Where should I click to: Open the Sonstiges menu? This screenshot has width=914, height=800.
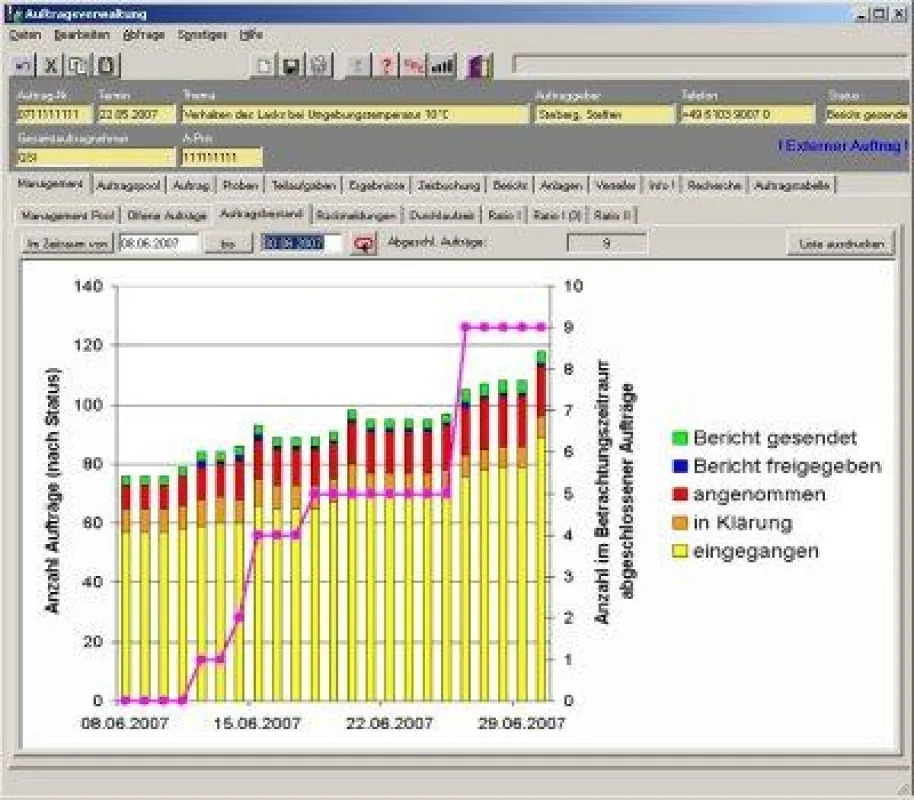coord(202,36)
